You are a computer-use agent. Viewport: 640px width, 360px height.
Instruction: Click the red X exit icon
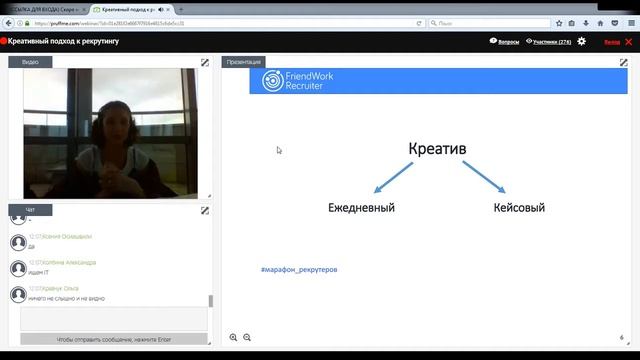pos(629,42)
